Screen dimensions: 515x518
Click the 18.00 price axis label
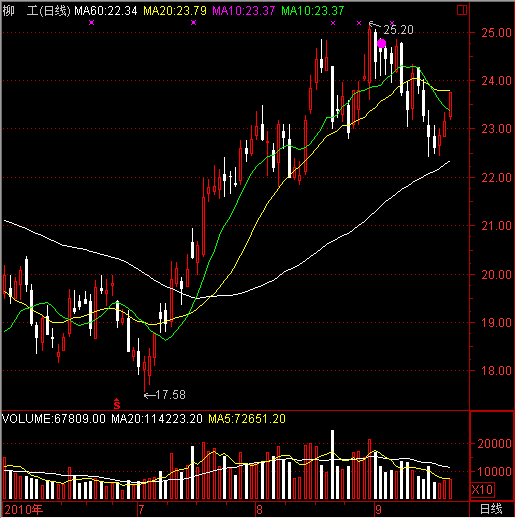(x=496, y=371)
